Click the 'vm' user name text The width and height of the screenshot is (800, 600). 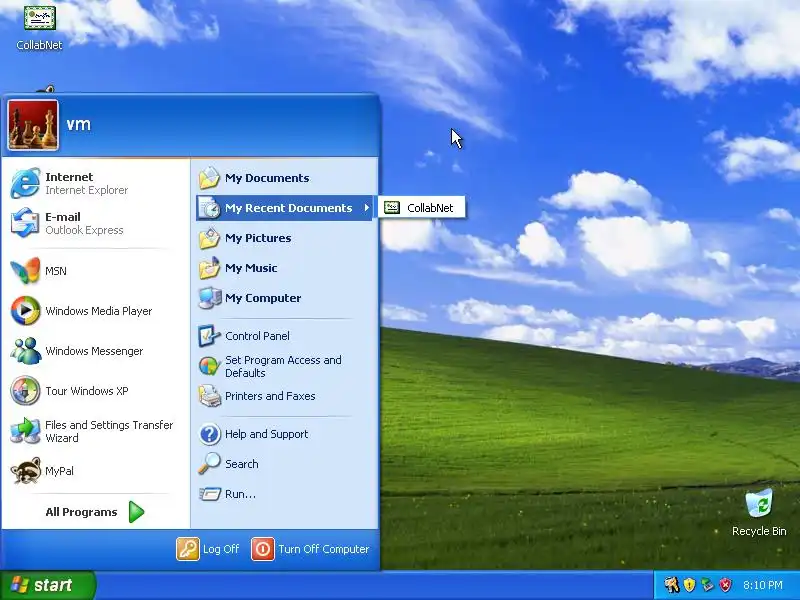tap(79, 124)
